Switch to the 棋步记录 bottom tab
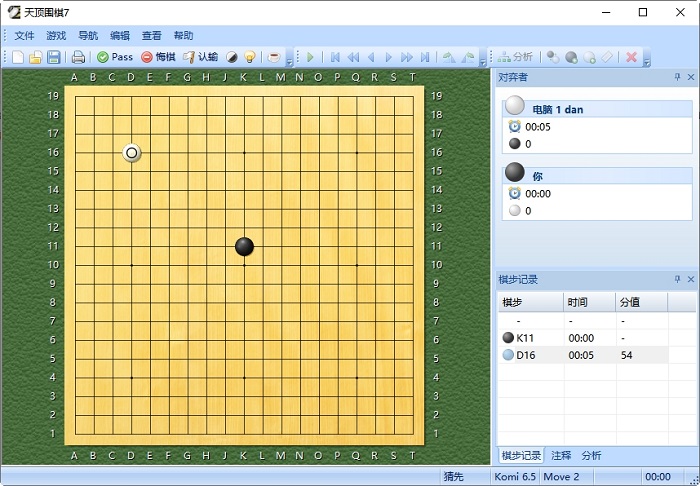 pos(521,456)
